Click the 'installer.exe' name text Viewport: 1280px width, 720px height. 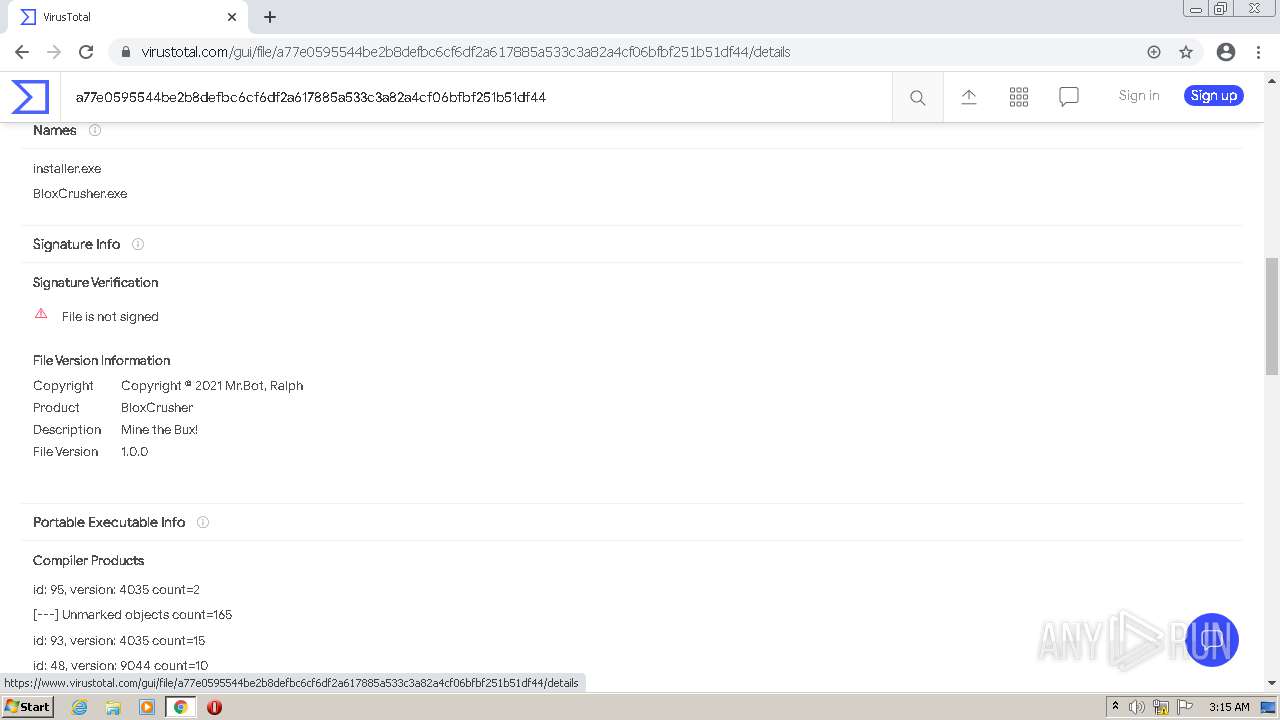[67, 168]
